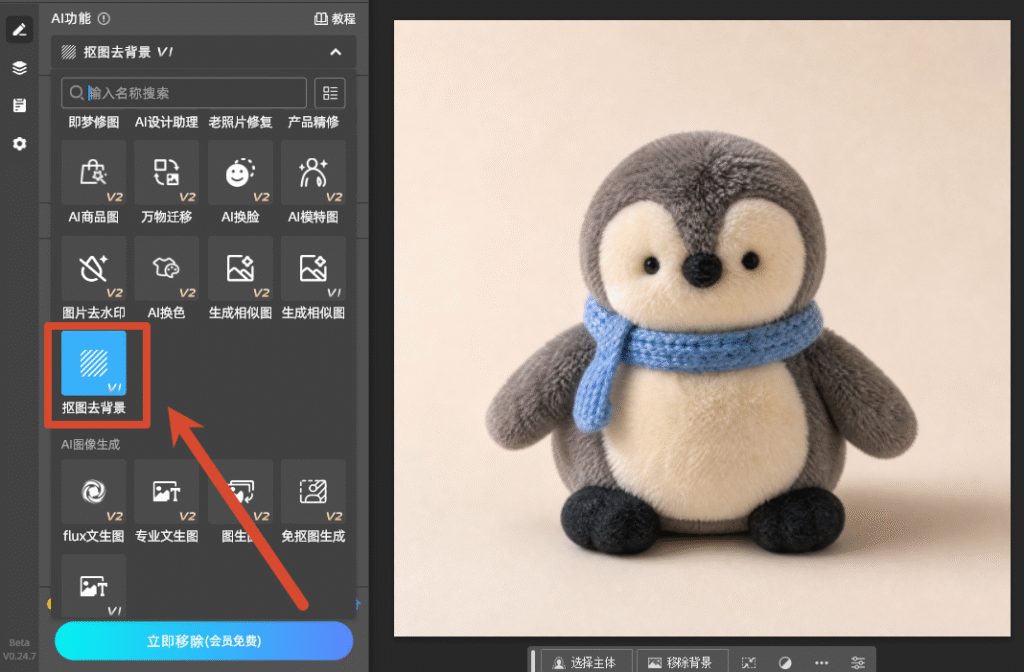The height and width of the screenshot is (672, 1024).
Task: Open the 免抠图生成 tool
Action: pos(313,491)
